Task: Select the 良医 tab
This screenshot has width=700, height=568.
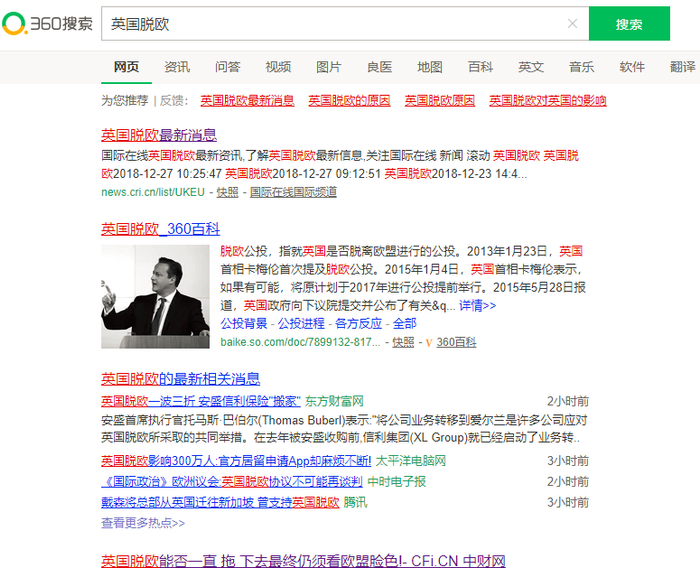Action: click(x=379, y=67)
